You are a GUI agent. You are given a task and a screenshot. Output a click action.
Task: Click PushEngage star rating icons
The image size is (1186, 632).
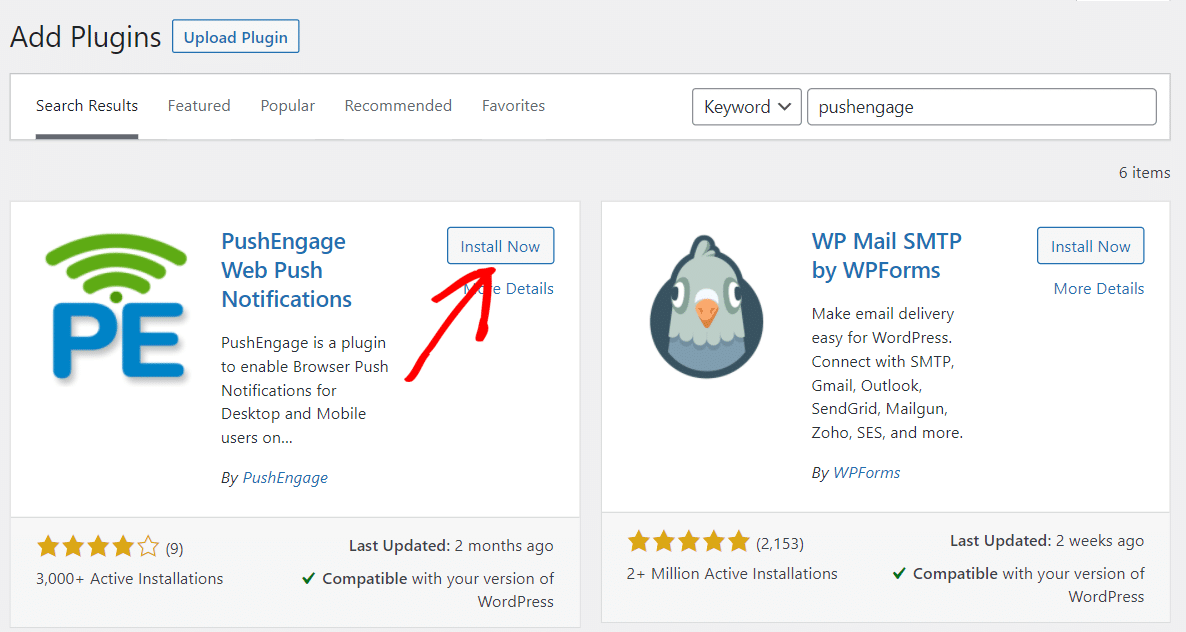(98, 547)
